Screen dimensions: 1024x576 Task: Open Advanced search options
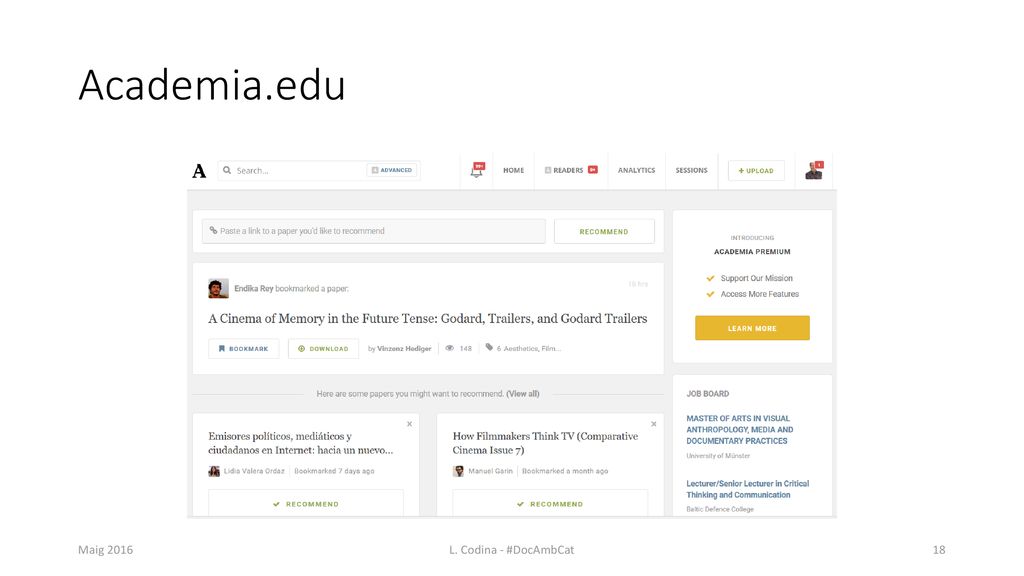coord(392,170)
